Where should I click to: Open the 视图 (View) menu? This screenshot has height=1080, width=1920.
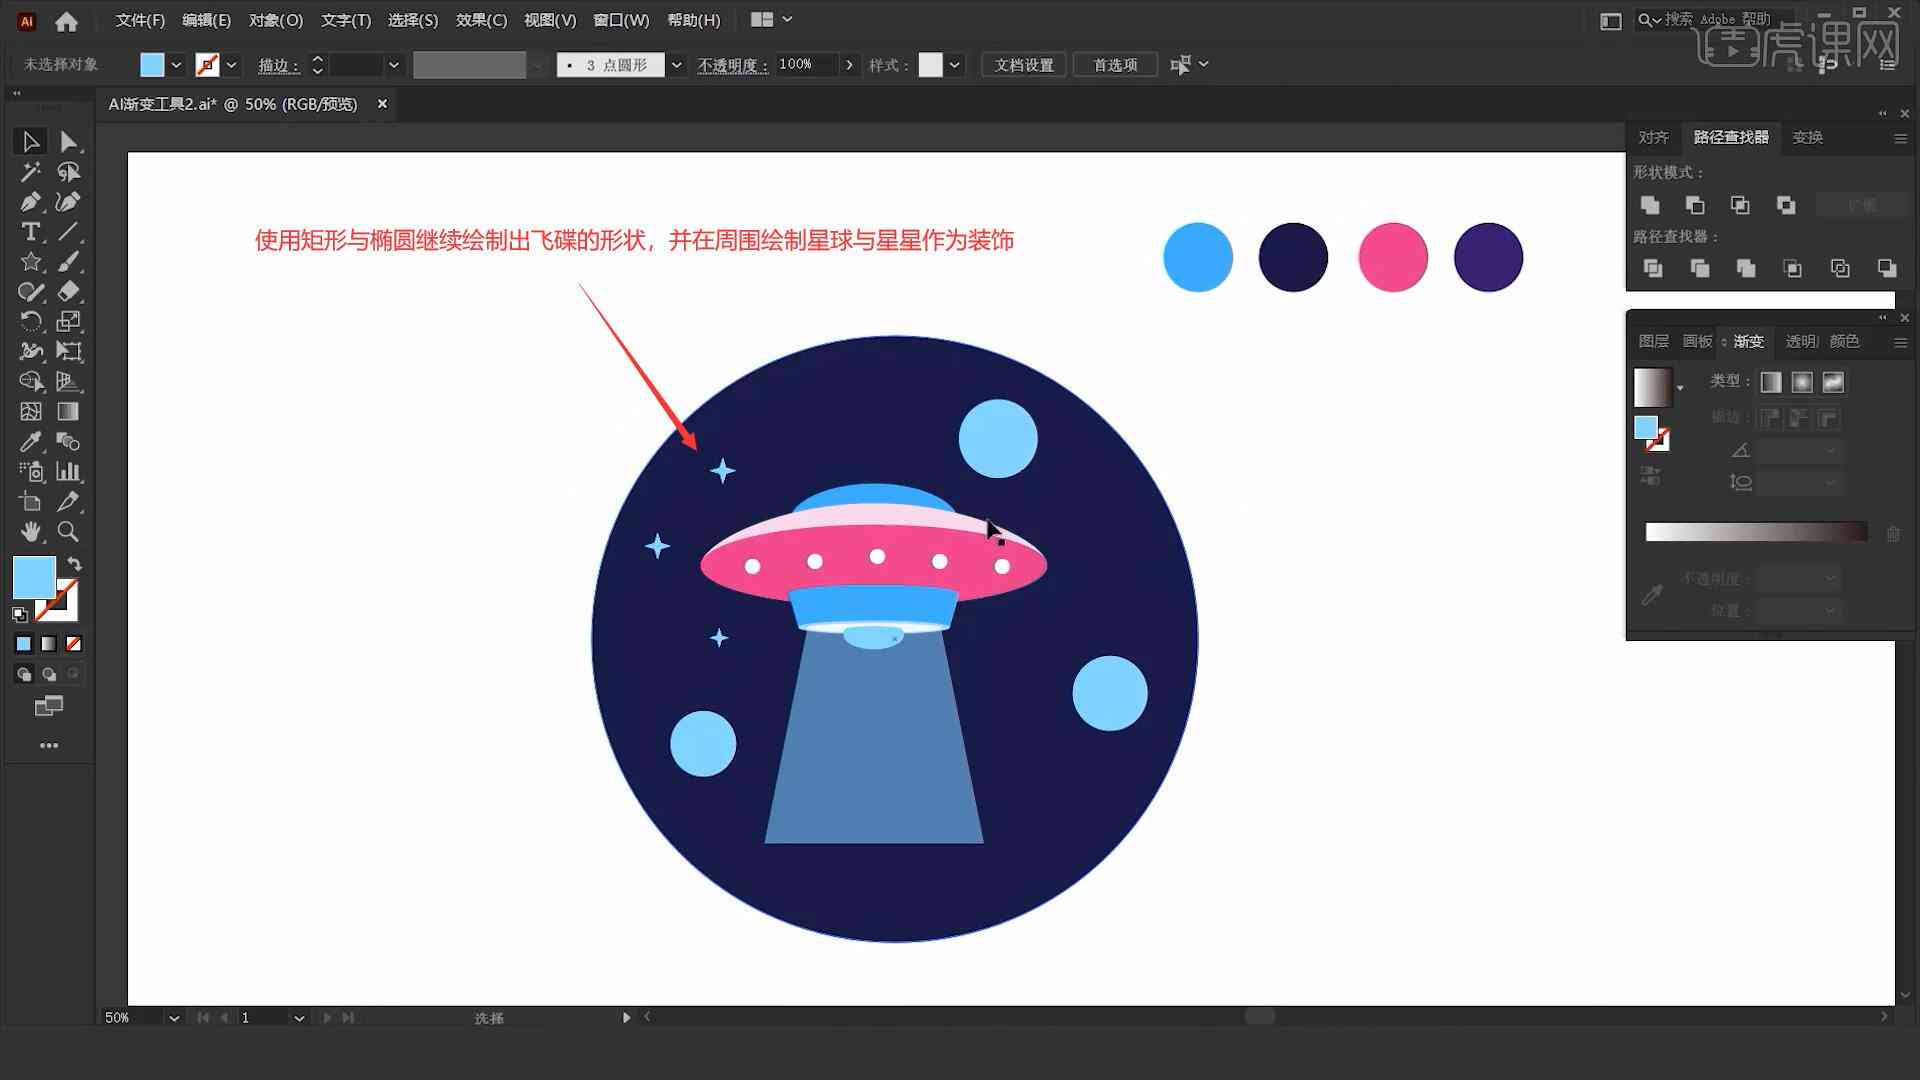[x=547, y=18]
